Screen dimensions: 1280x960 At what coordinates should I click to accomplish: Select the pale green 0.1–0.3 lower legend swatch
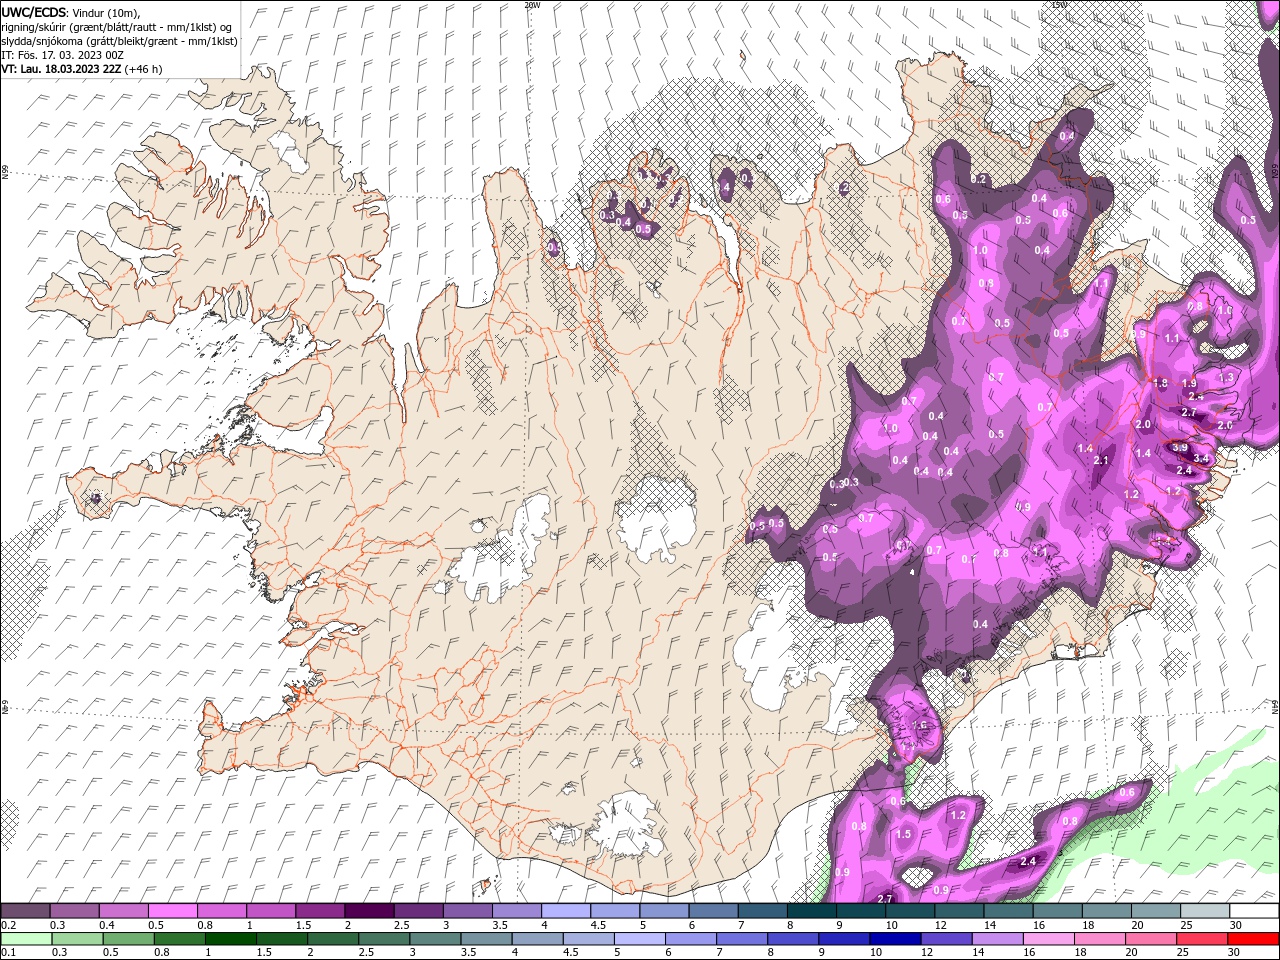26,939
